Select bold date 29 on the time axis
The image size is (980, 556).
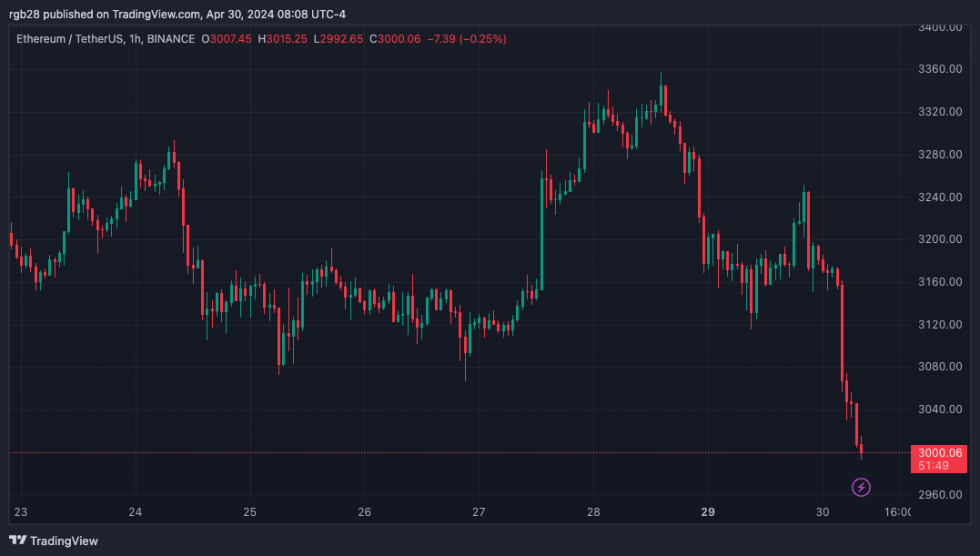(x=708, y=513)
